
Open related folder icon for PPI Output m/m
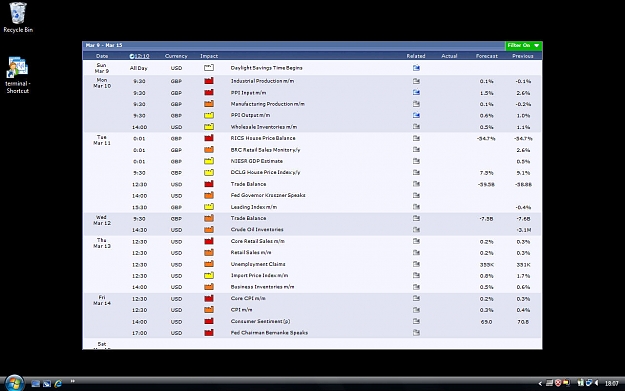[x=416, y=115]
